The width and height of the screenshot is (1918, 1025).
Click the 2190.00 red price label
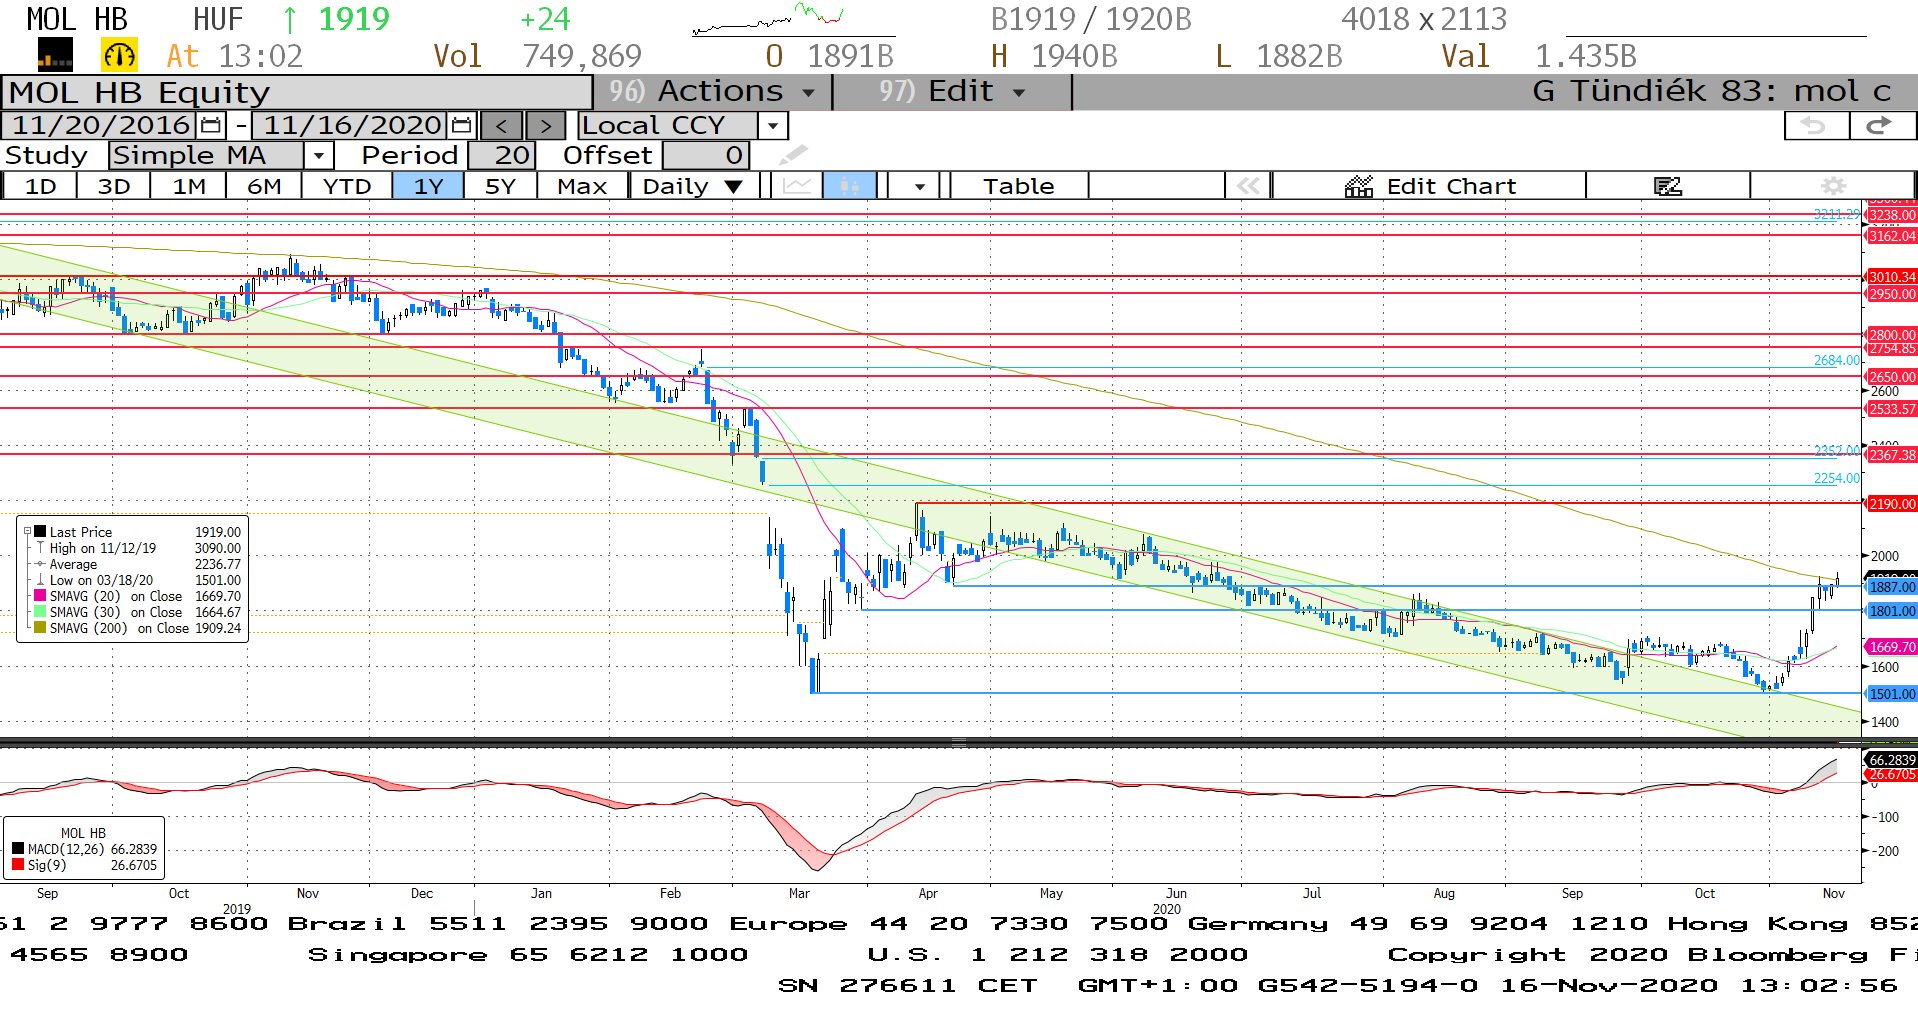(x=1892, y=504)
